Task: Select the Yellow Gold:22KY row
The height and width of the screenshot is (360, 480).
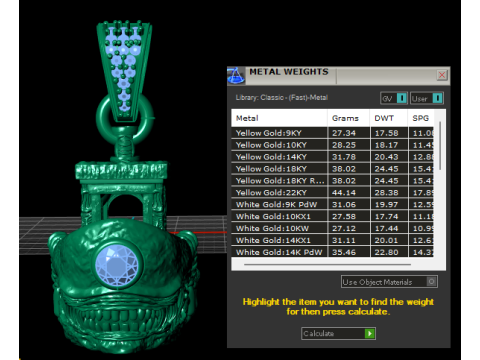Action: [x=332, y=193]
